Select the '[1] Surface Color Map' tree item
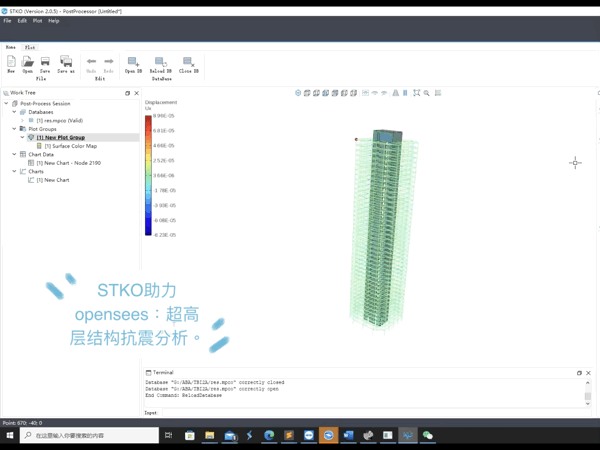Image resolution: width=600 pixels, height=450 pixels. coord(70,146)
